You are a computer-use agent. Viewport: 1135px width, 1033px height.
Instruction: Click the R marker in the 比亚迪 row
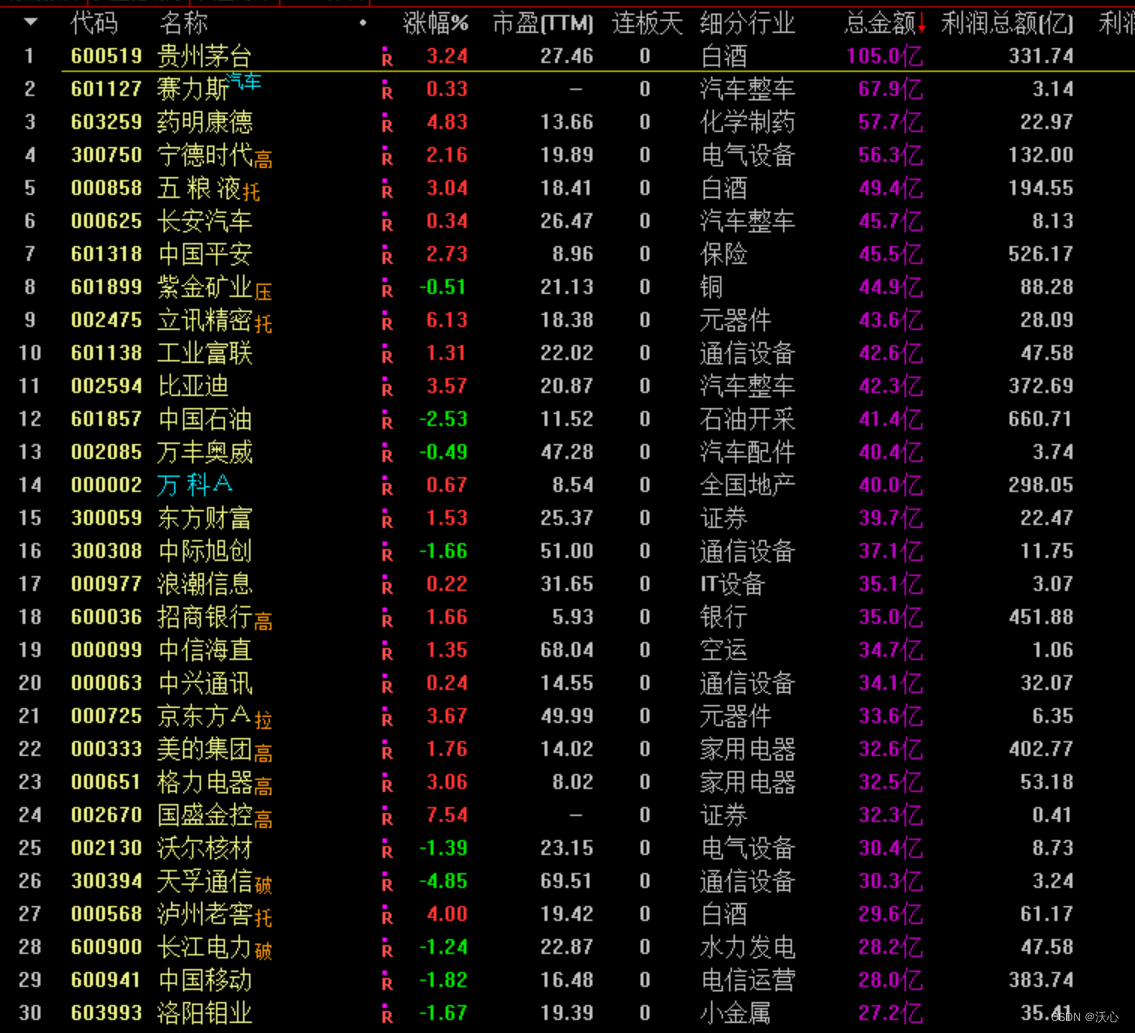point(387,387)
